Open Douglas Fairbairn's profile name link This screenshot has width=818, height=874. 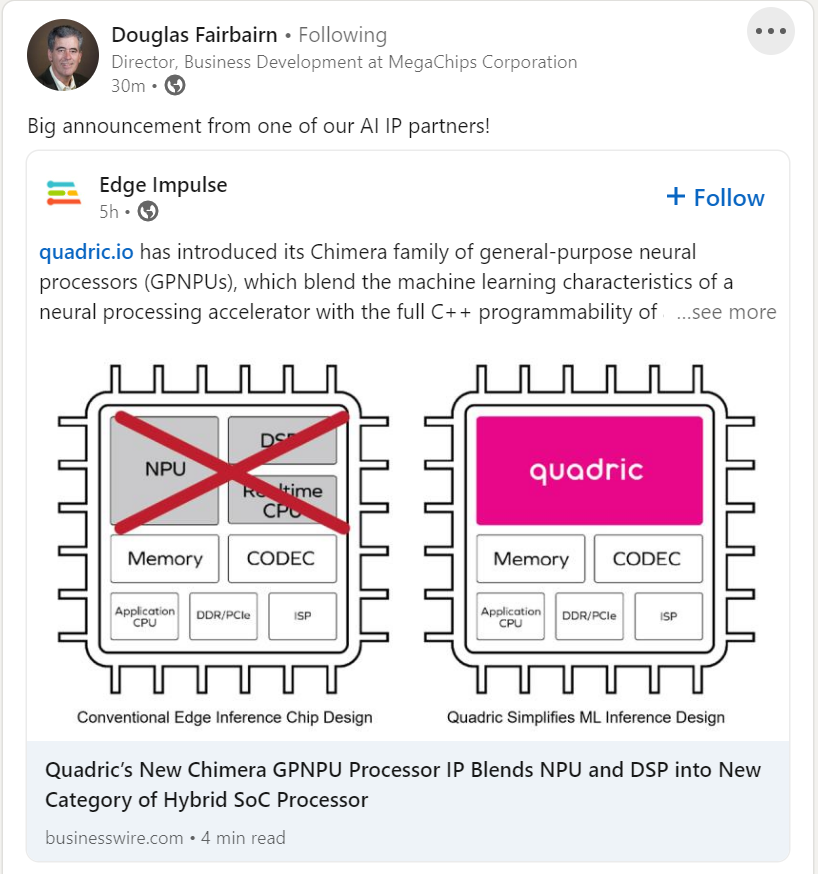(194, 35)
